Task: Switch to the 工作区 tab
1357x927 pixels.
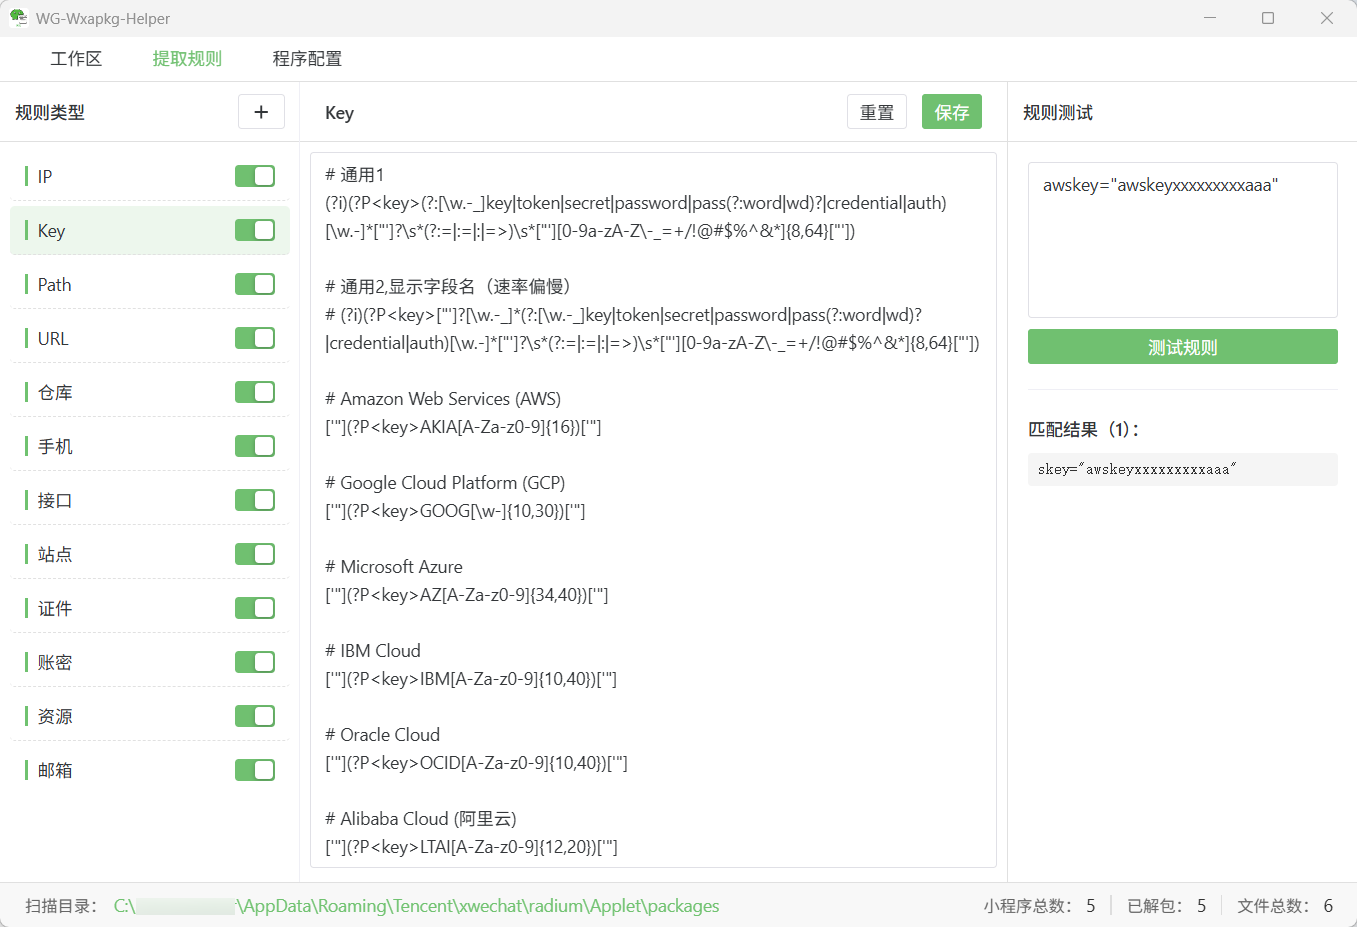Action: coord(76,59)
